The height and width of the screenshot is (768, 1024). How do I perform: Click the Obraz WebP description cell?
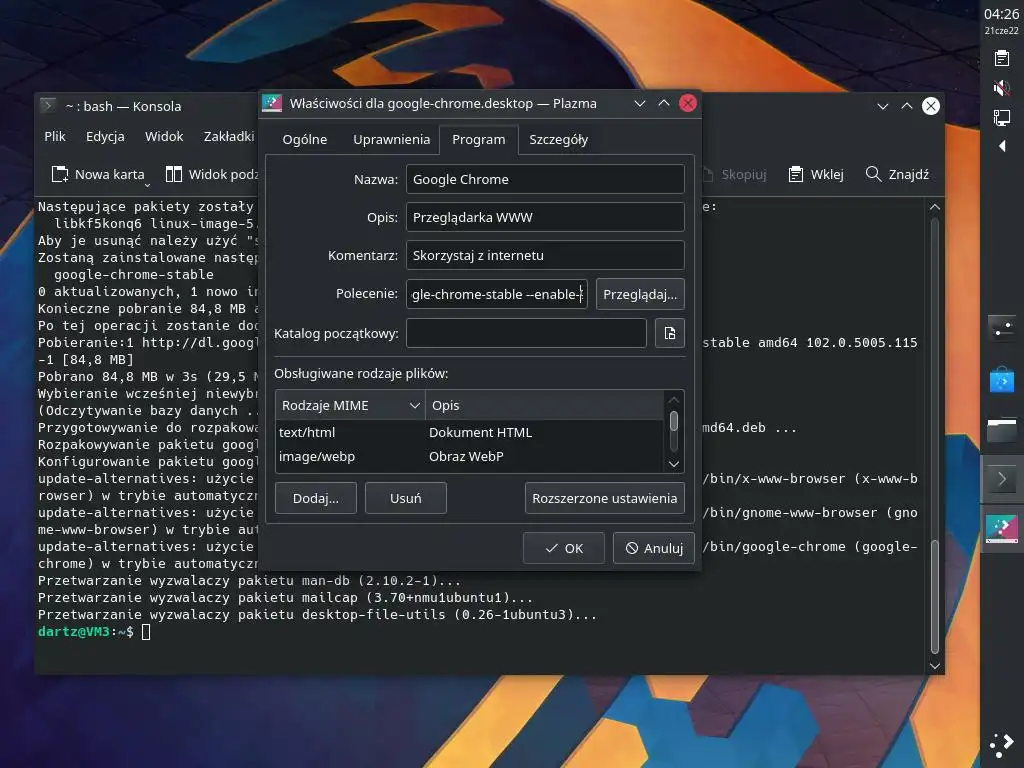(x=466, y=456)
